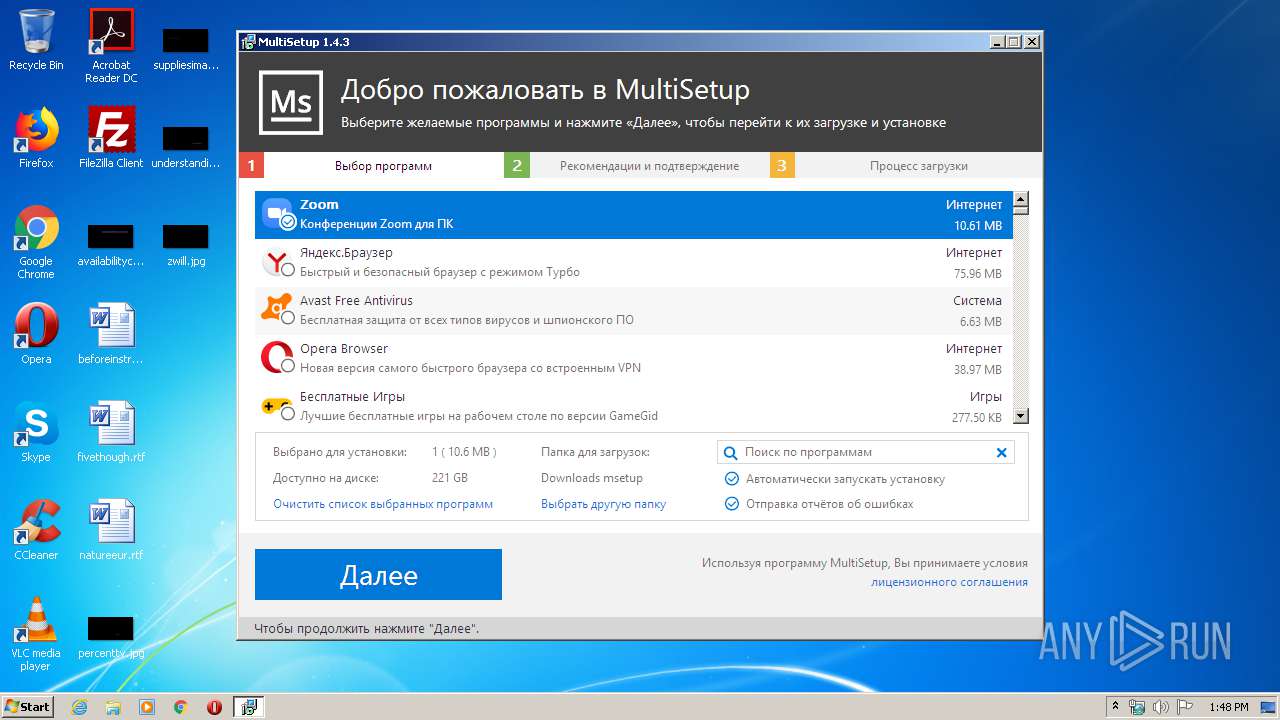Click scrollbar up arrow in program list
Screen dimensions: 1280x720
pos(1021,199)
